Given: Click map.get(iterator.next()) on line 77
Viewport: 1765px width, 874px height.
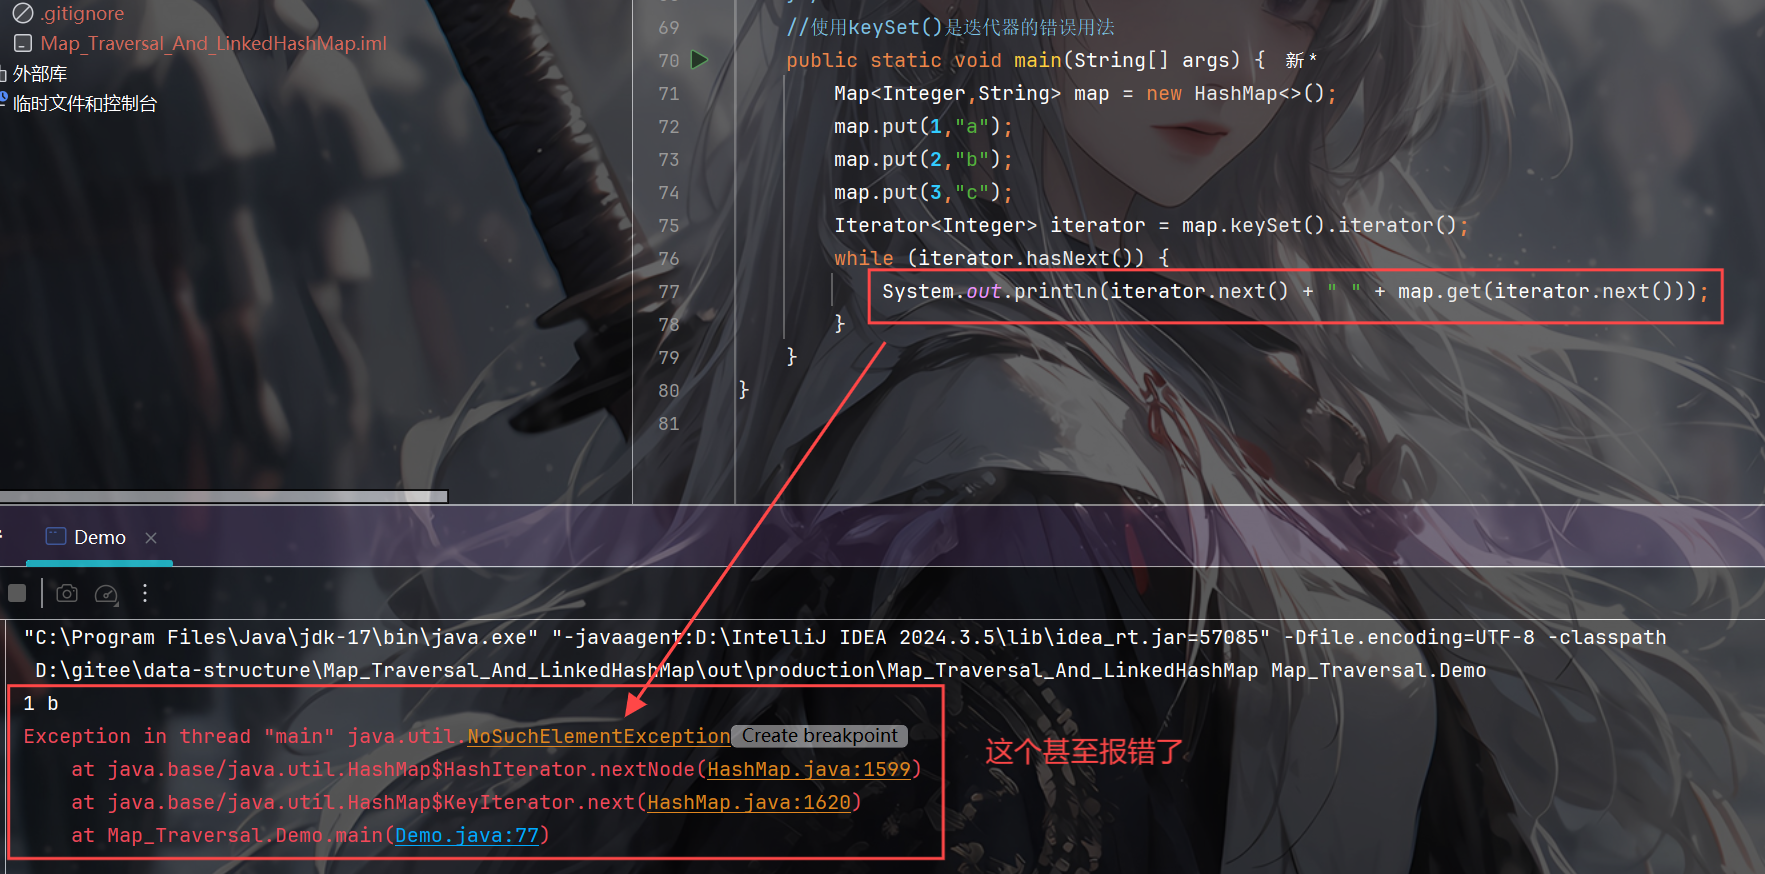Looking at the screenshot, I should pos(1540,291).
